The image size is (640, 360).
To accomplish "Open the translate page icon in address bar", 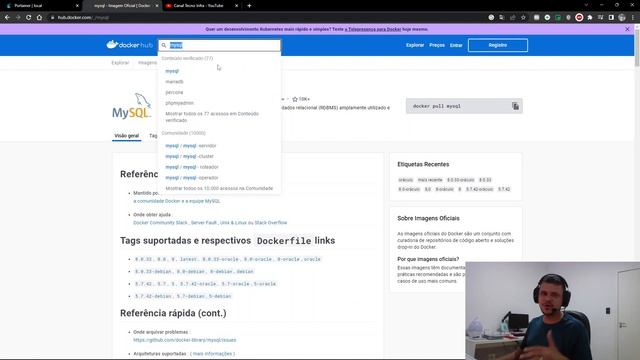I will click(x=502, y=18).
